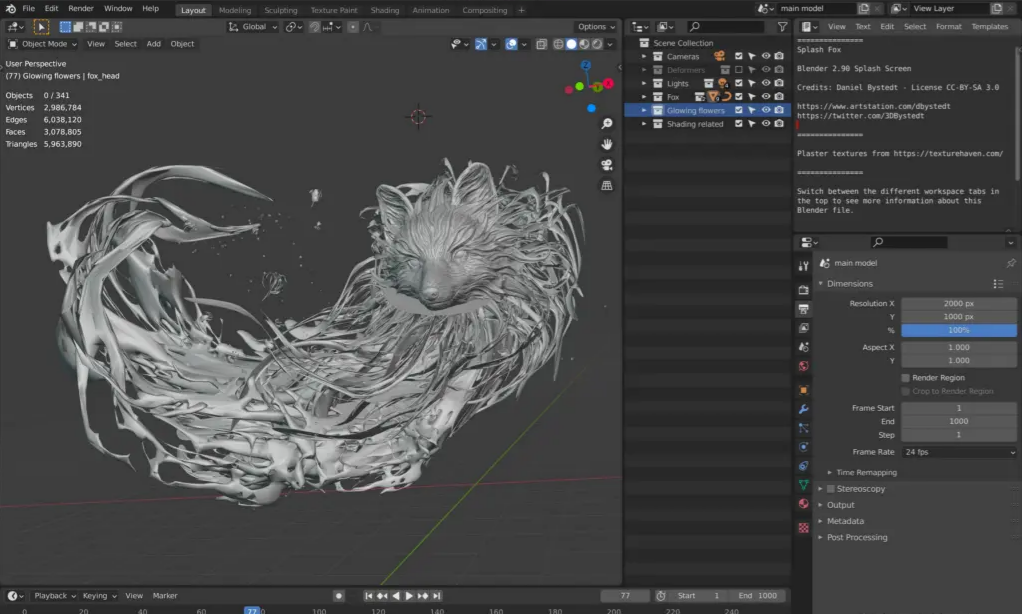This screenshot has width=1022, height=614.
Task: Click the play animation button
Action: point(409,596)
